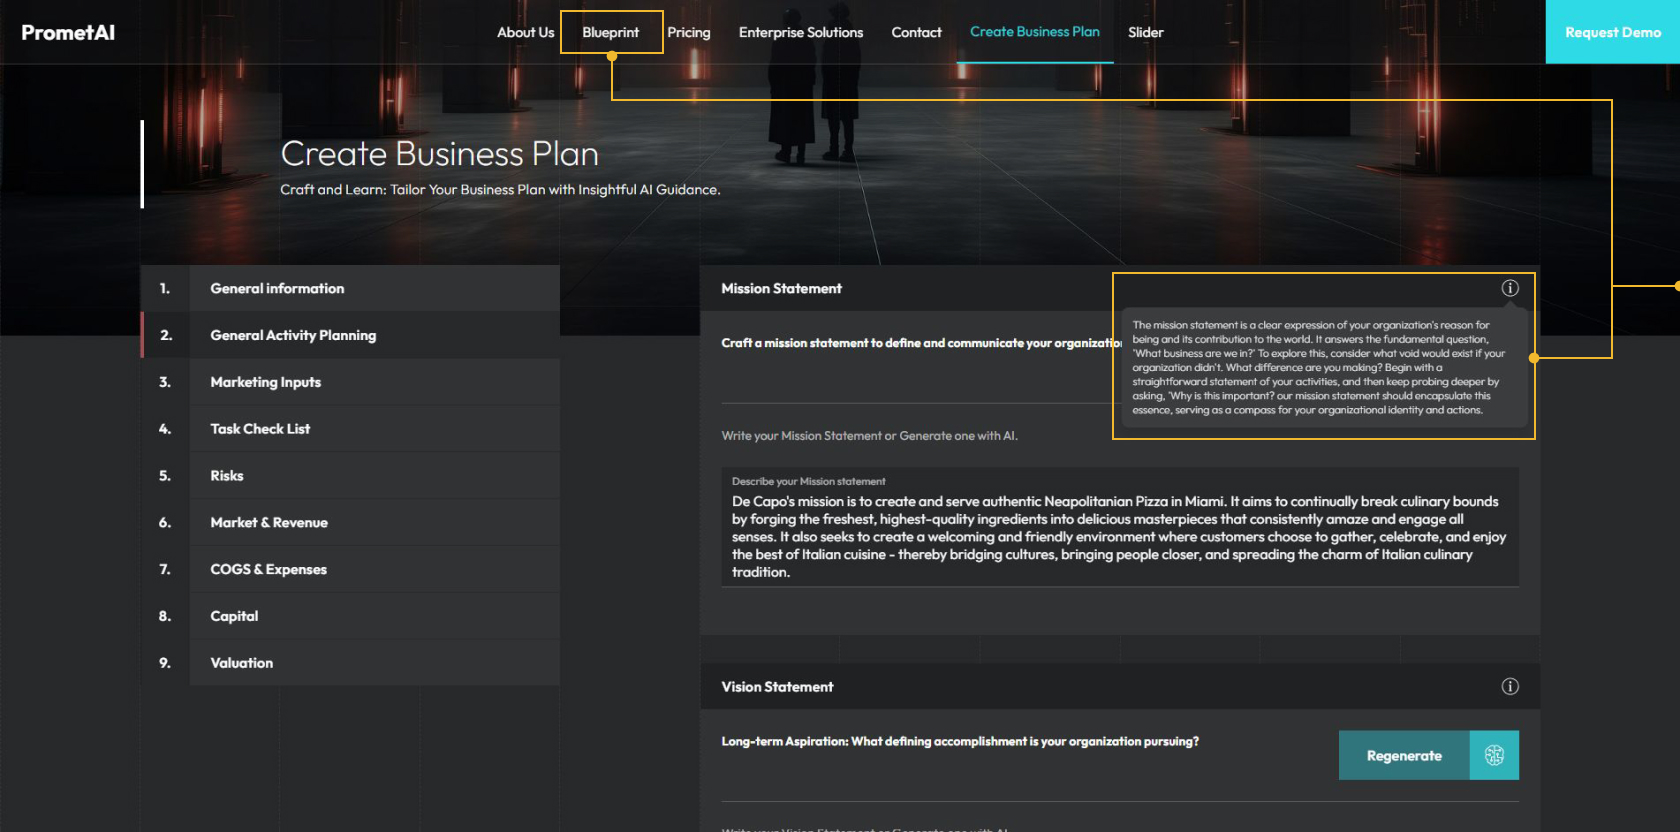Go to the Pricing page

[689, 32]
